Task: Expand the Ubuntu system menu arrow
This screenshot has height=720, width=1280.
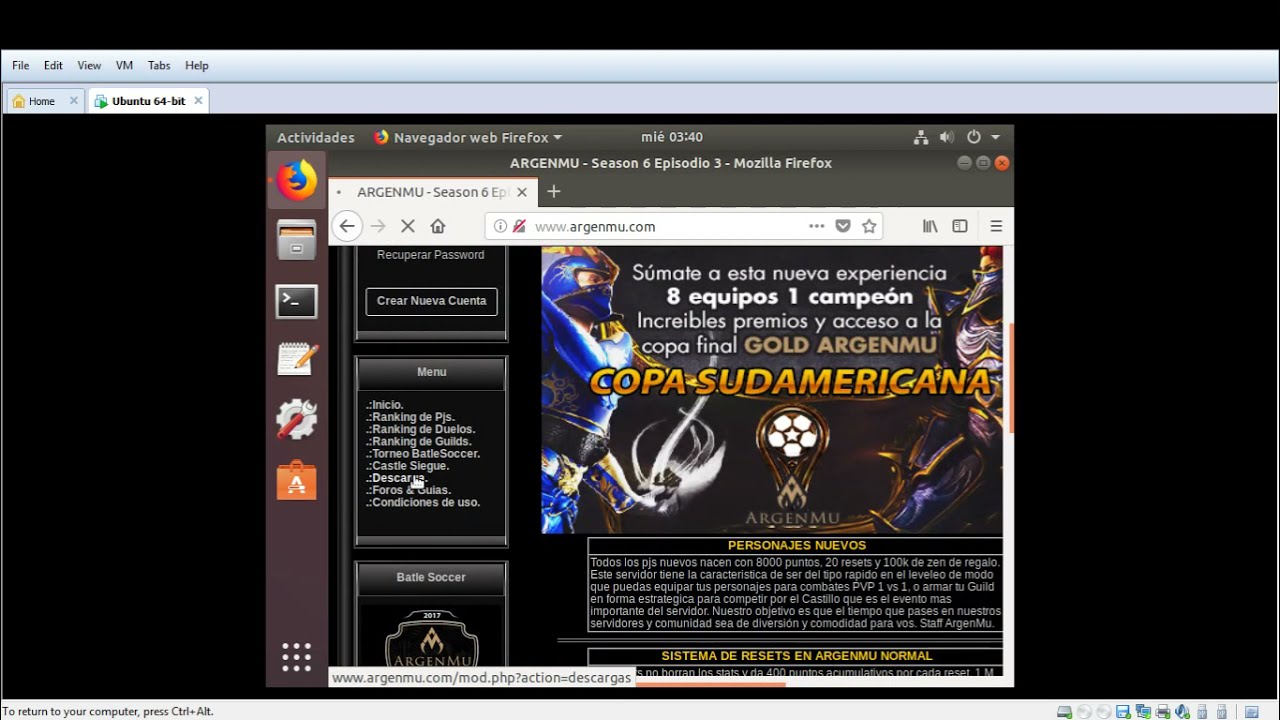Action: (x=995, y=137)
